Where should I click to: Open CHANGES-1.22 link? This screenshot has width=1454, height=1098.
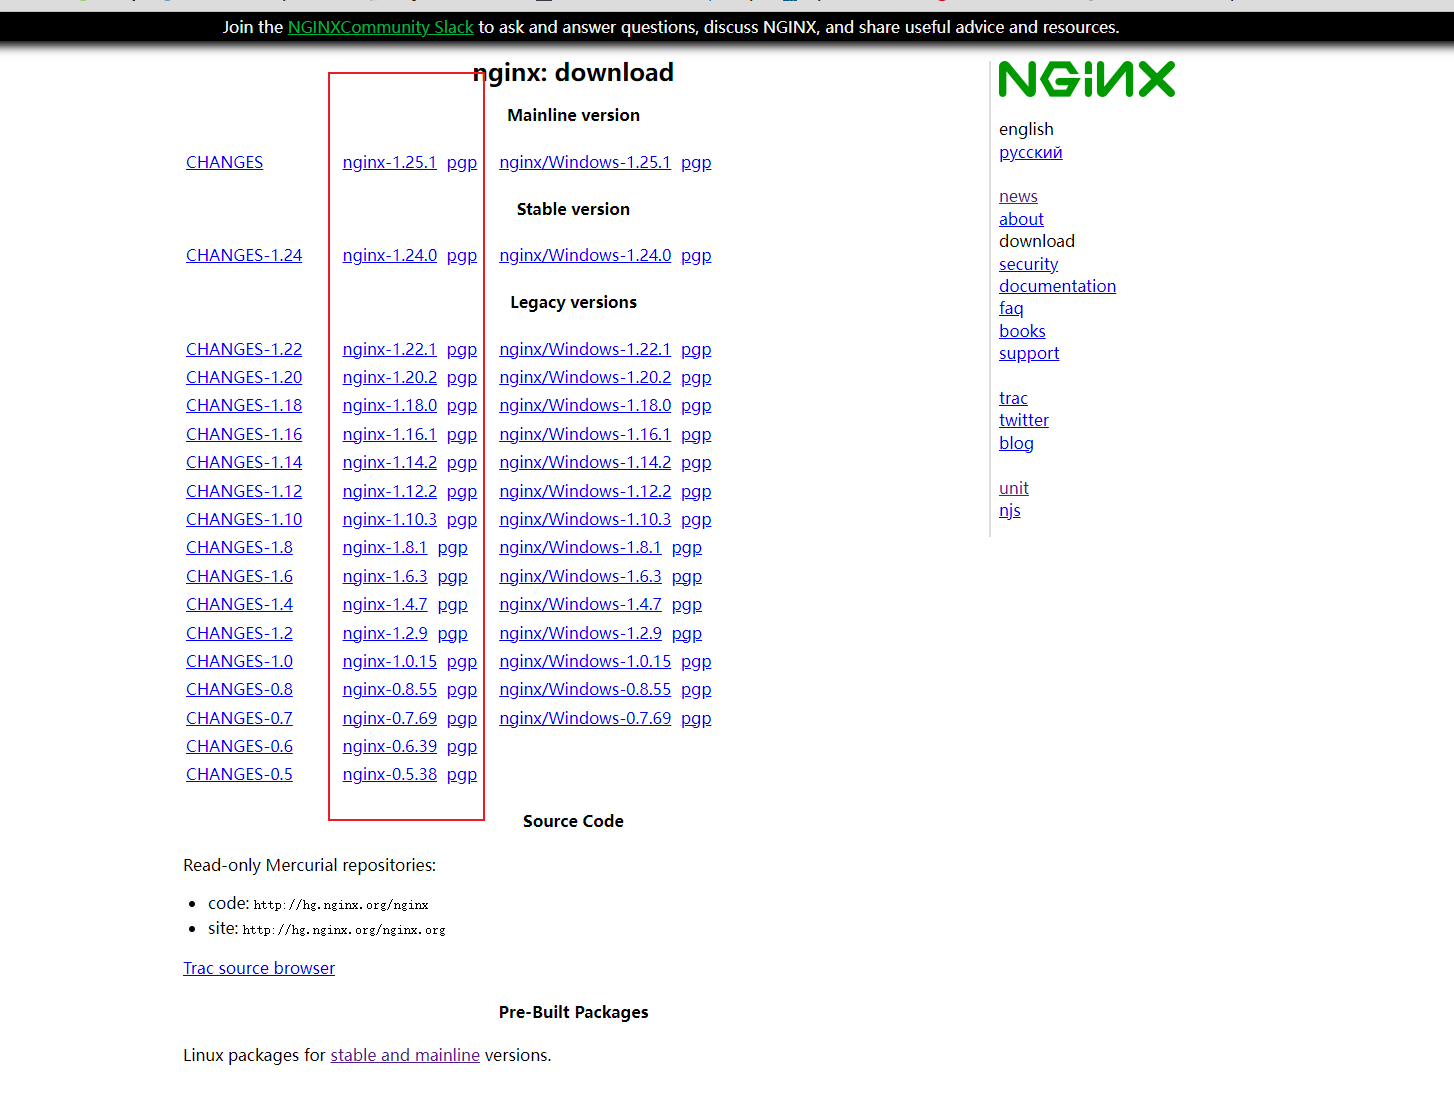[x=244, y=349]
